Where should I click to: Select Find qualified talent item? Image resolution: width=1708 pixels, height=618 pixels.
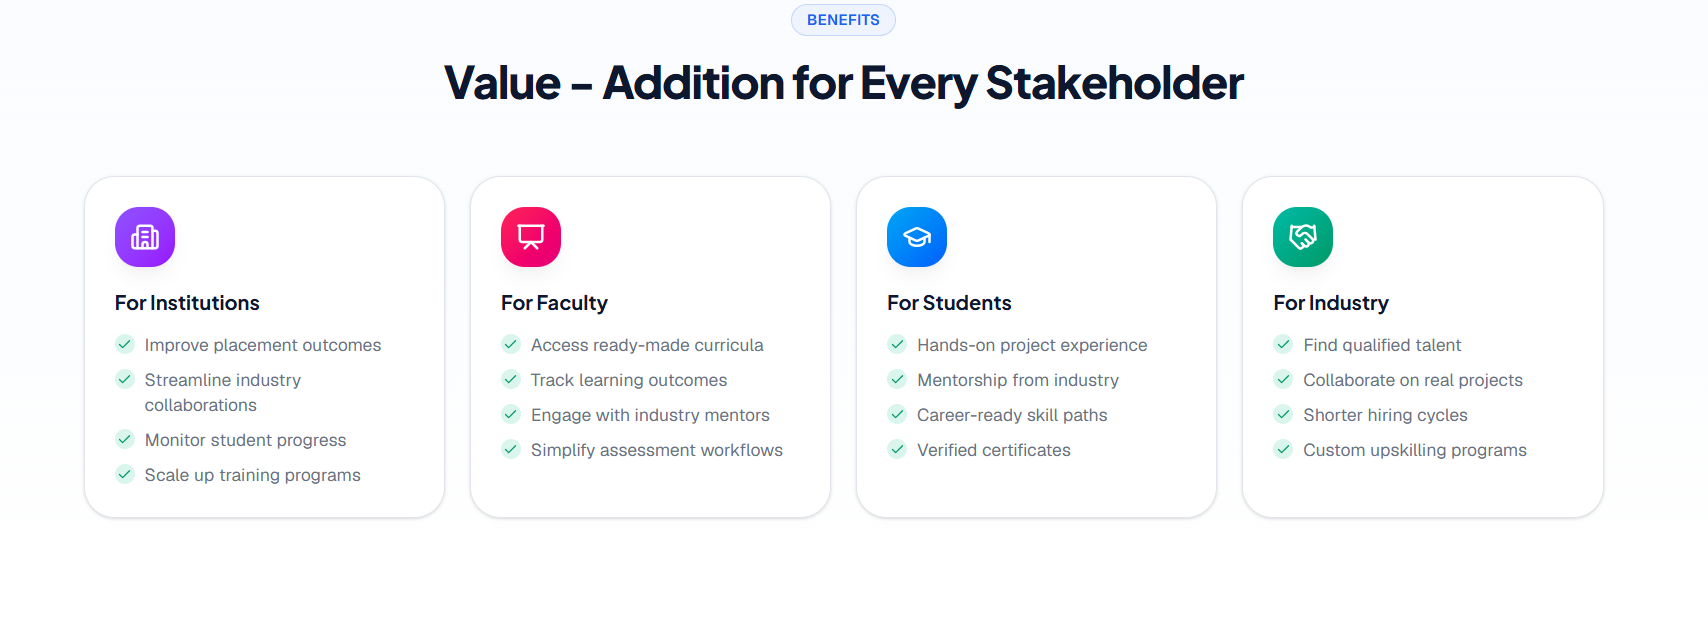[x=1382, y=345]
